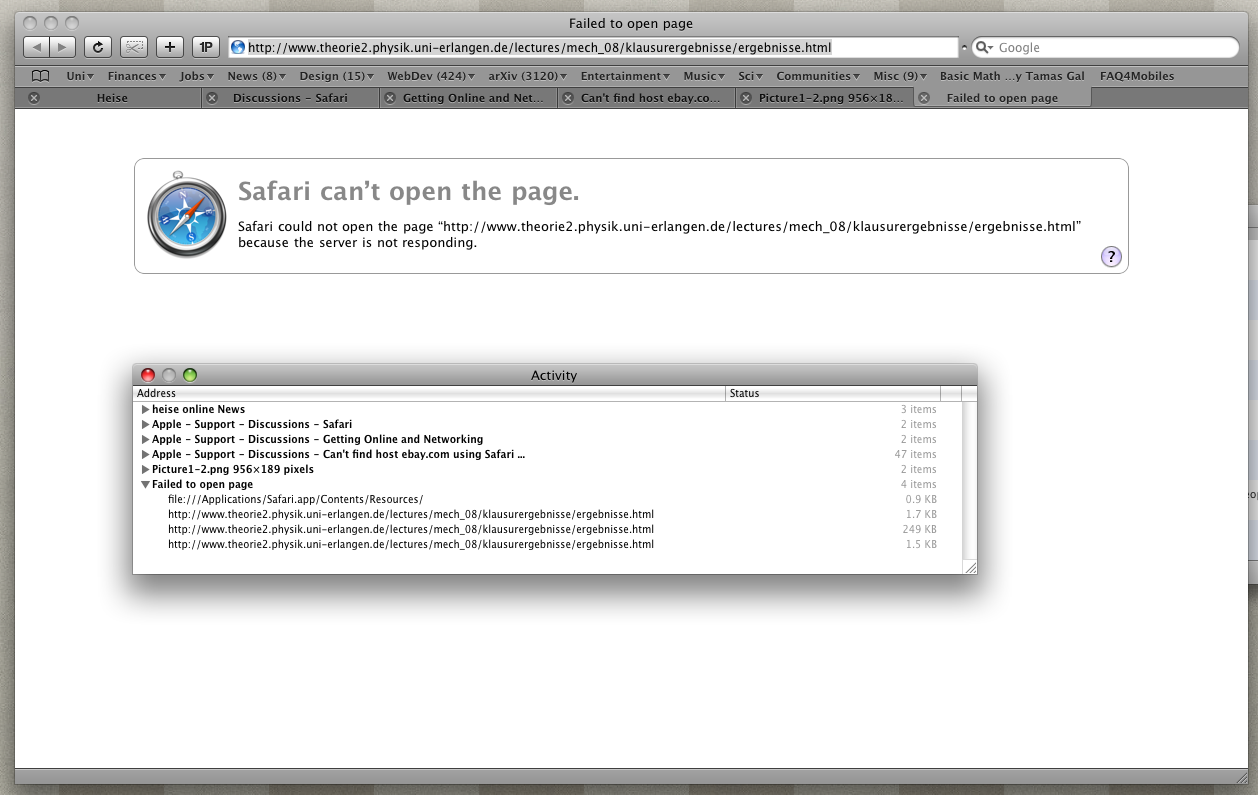The image size is (1258, 795).
Task: Click the question mark help button
Action: coord(1111,257)
